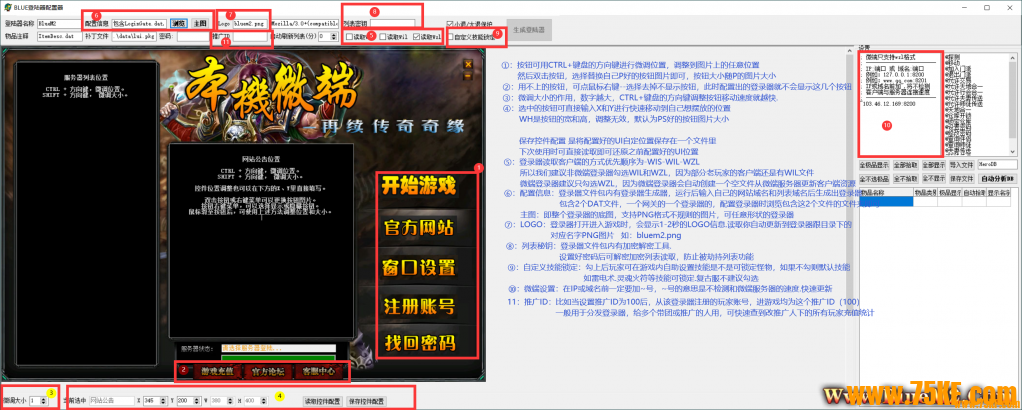Click the BLUE configurator app icon in title bar
The width and height of the screenshot is (1022, 410).
7,7
